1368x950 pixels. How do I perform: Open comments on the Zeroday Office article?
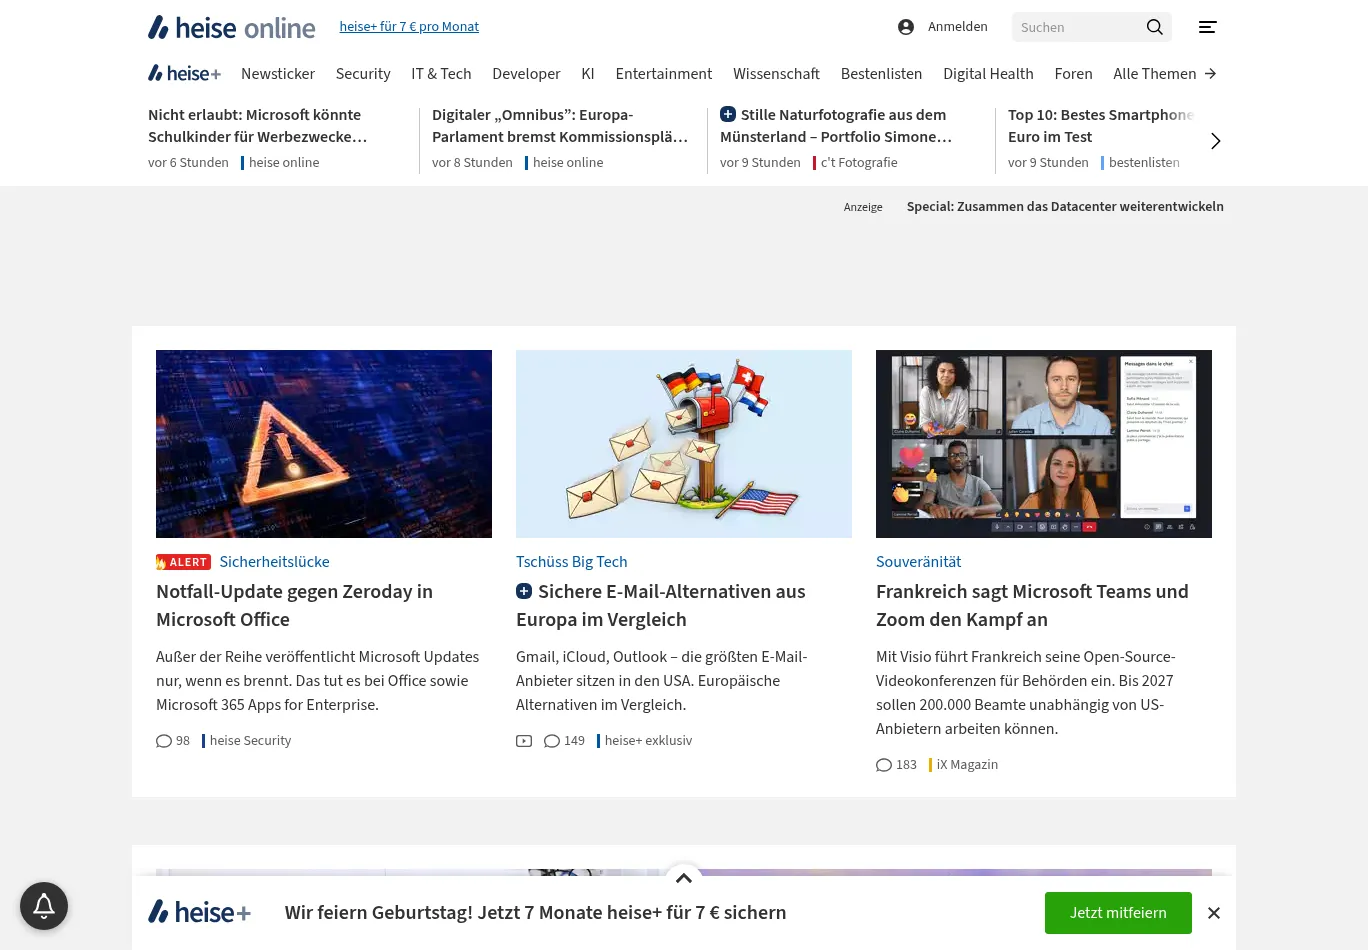pyautogui.click(x=173, y=741)
